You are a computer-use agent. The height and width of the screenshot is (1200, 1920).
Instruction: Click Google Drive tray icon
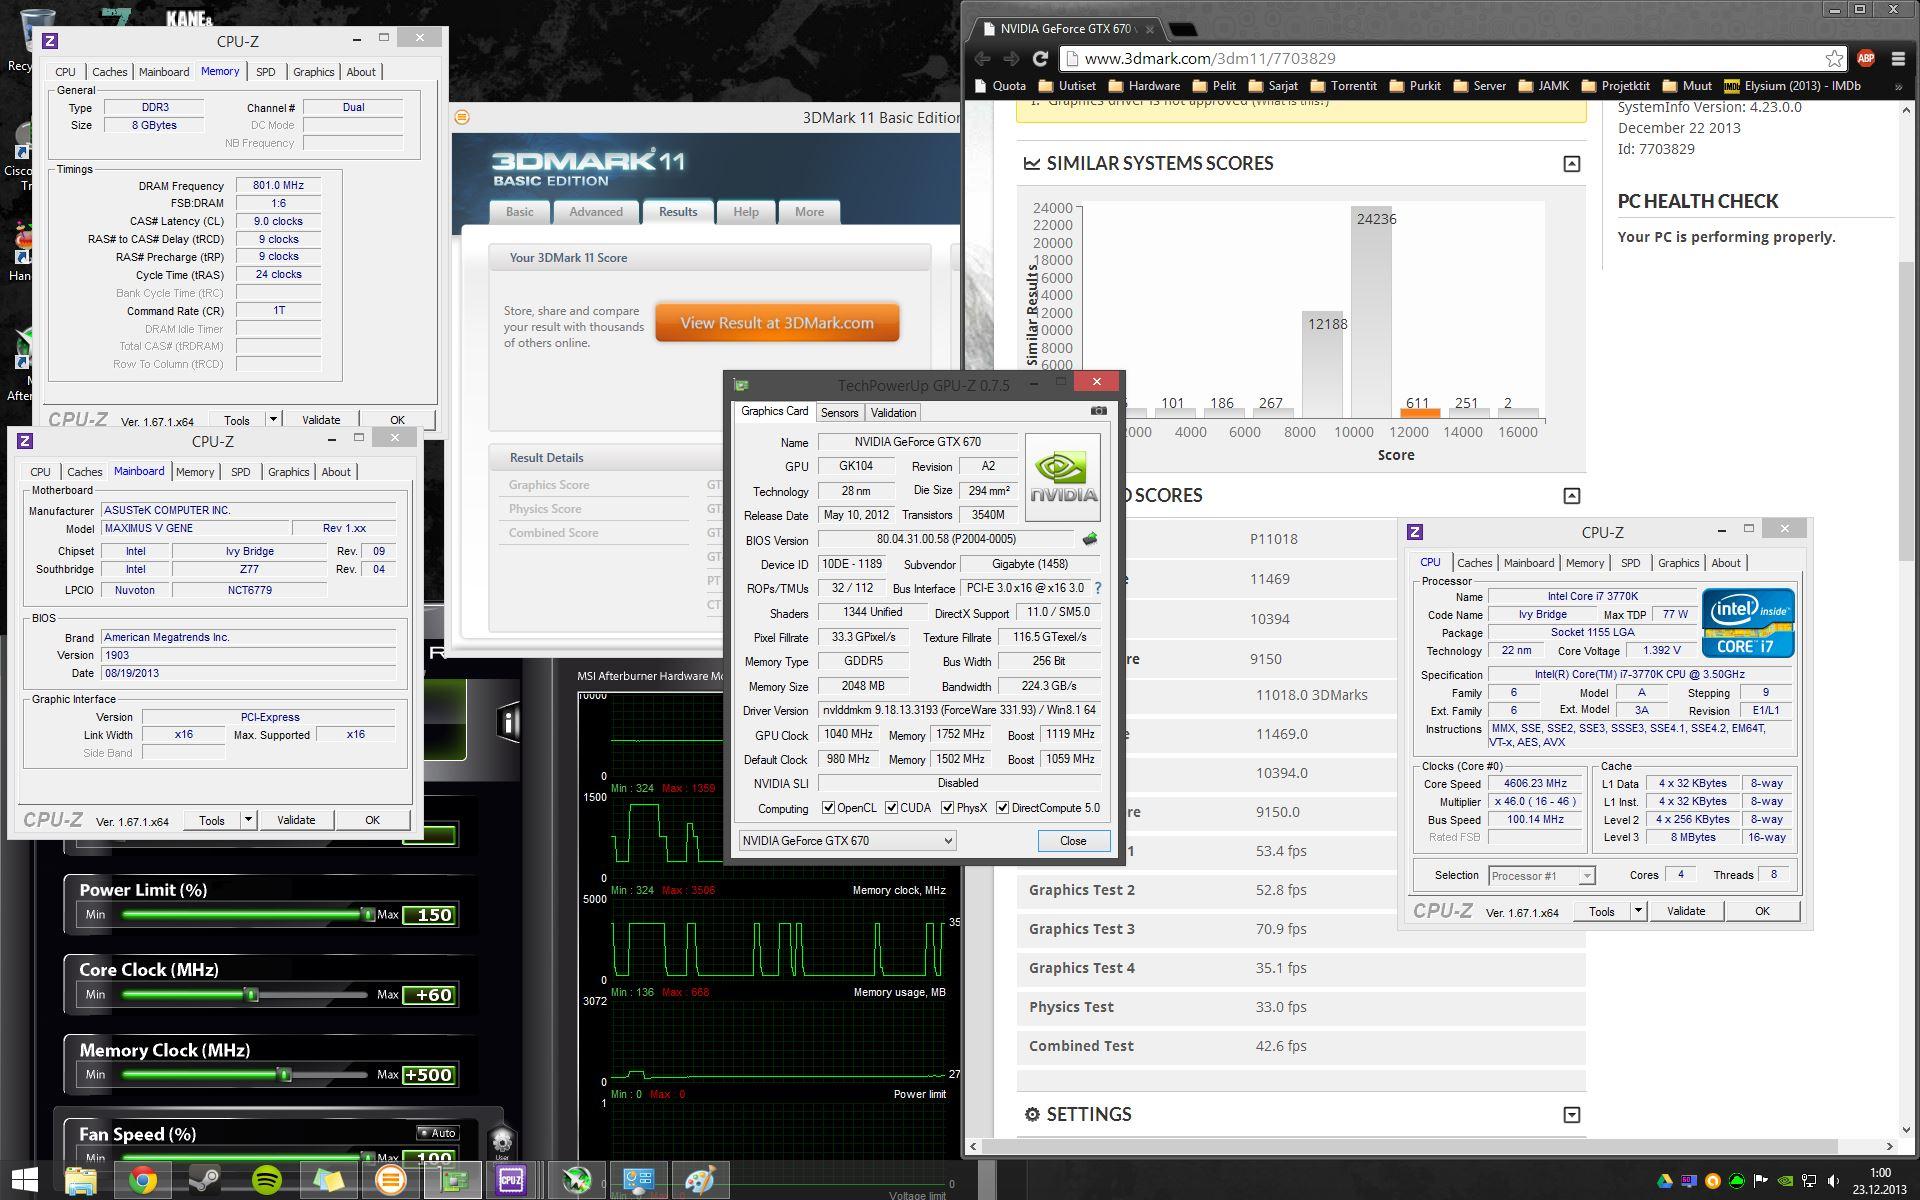(x=1664, y=1181)
